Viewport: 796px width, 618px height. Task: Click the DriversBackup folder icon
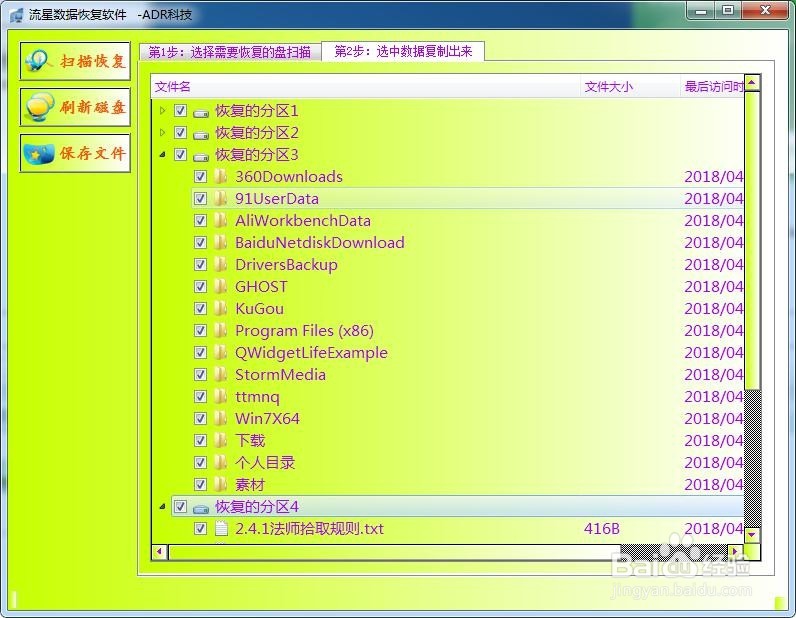tap(220, 265)
